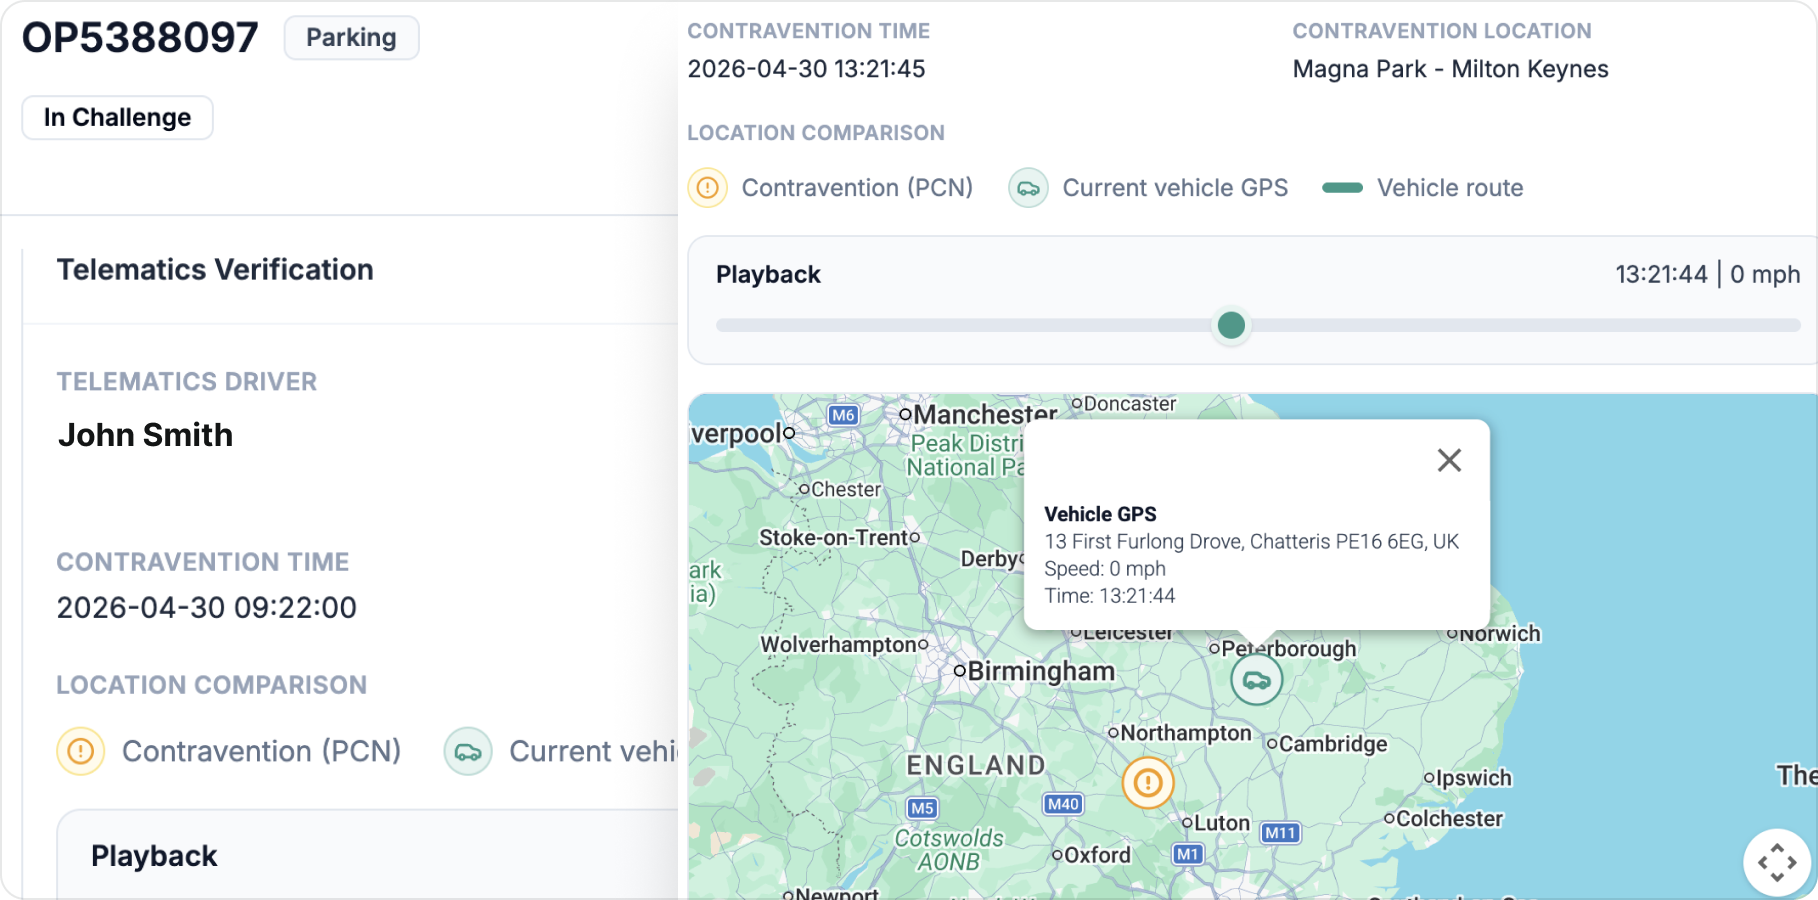Click the Parking tag badge
1818x900 pixels.
pyautogui.click(x=351, y=38)
